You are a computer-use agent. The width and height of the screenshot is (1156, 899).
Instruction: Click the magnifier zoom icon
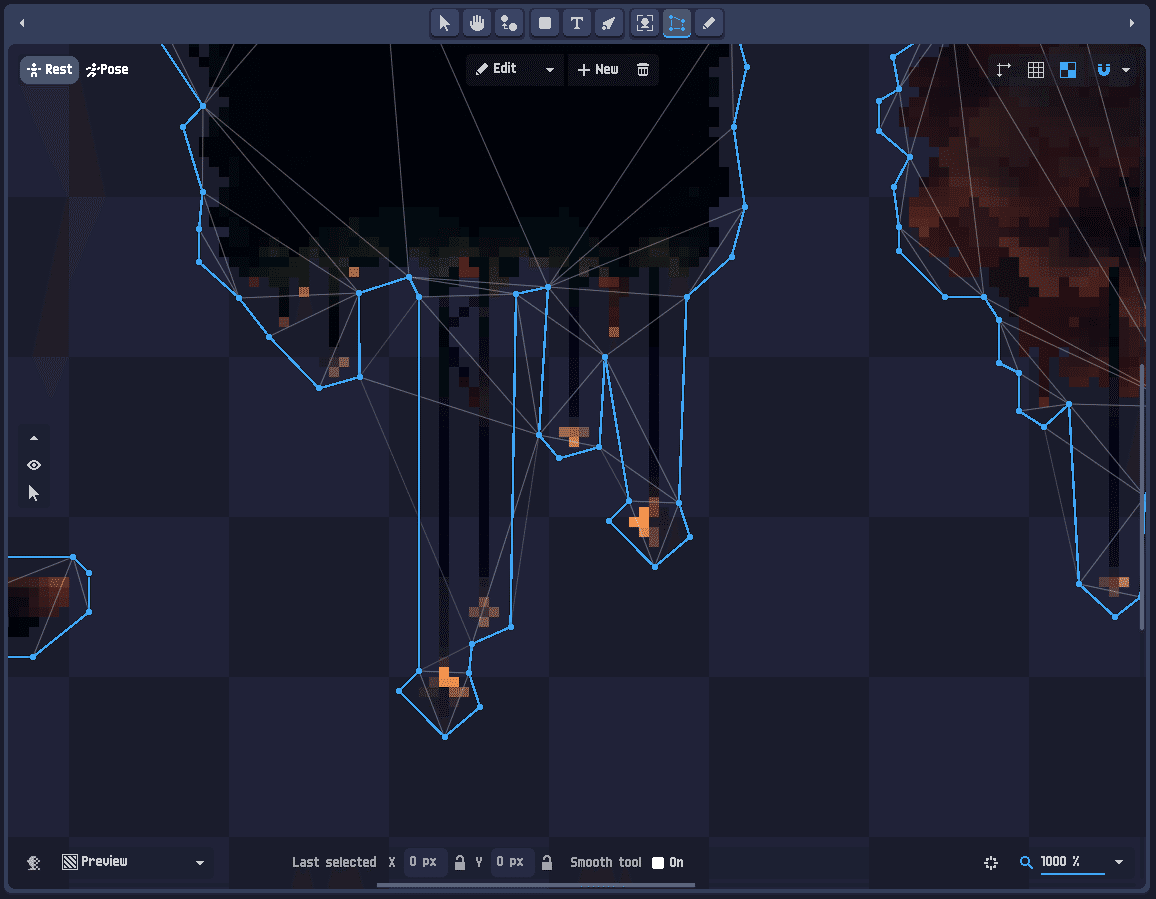[x=1026, y=862]
